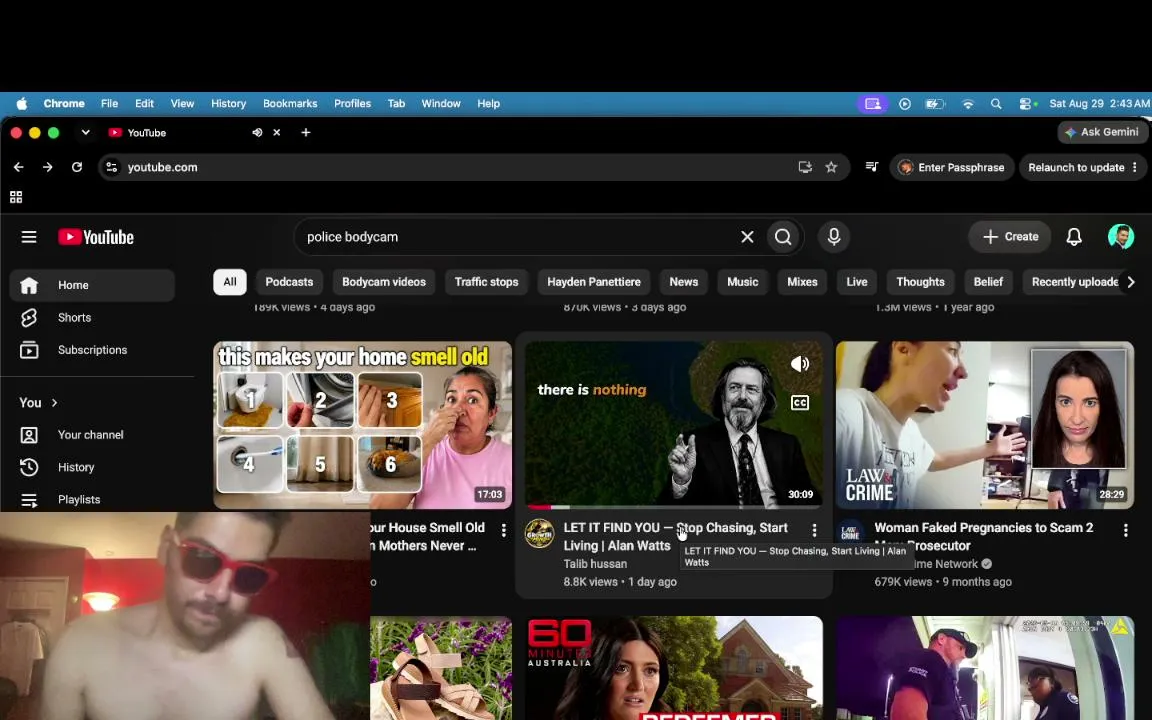1152x720 pixels.
Task: Open the 60 Minutes Australia thumbnail
Action: click(674, 668)
